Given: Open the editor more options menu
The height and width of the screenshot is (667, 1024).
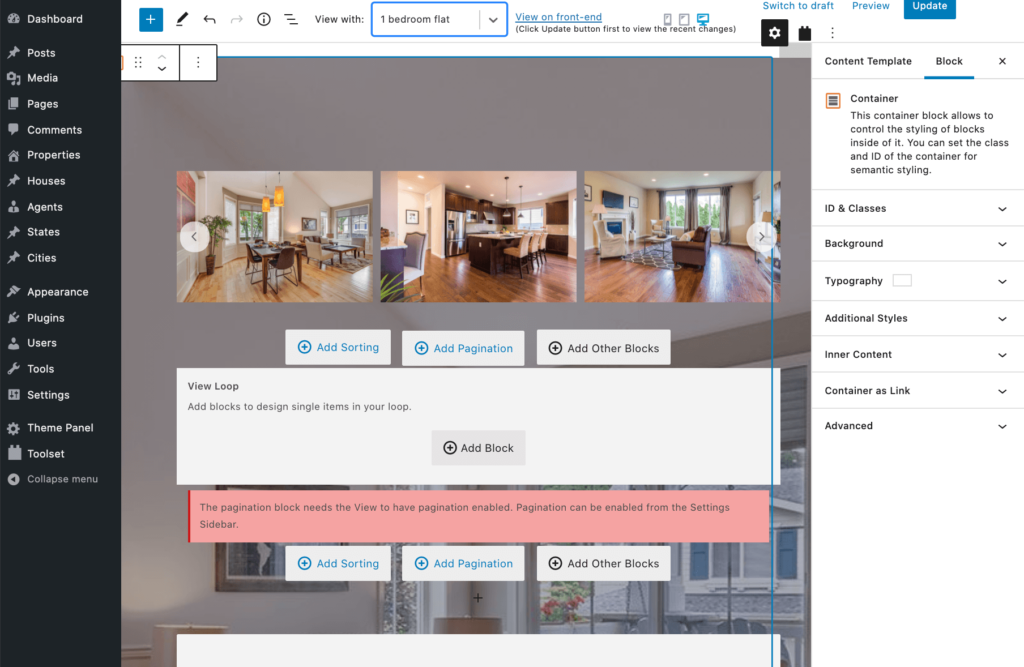Looking at the screenshot, I should [832, 33].
